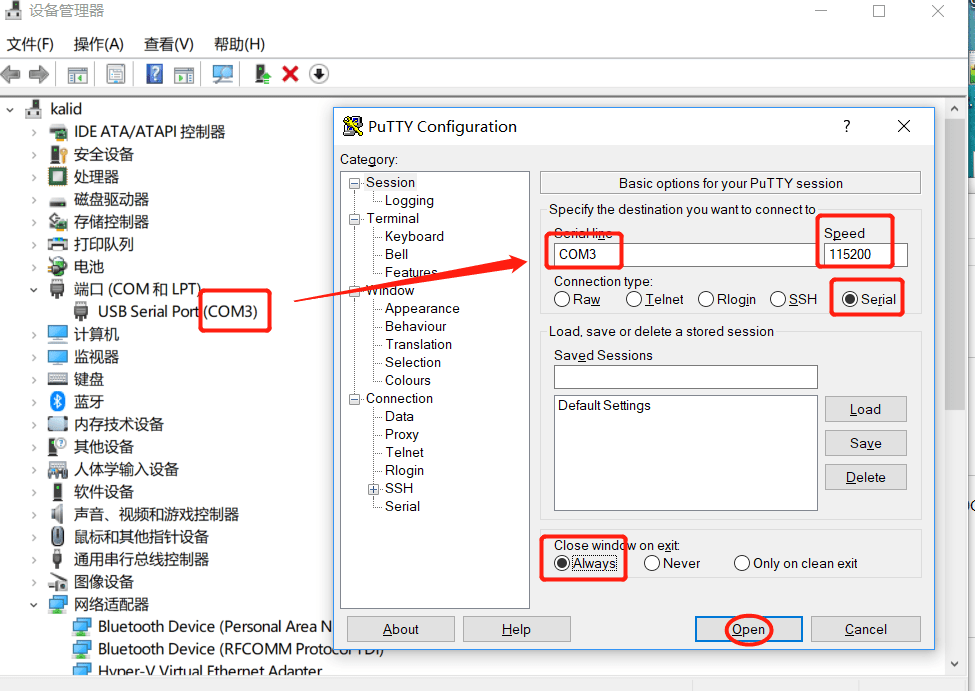This screenshot has height=691, width=975.
Task: Click the Load button
Action: (866, 409)
